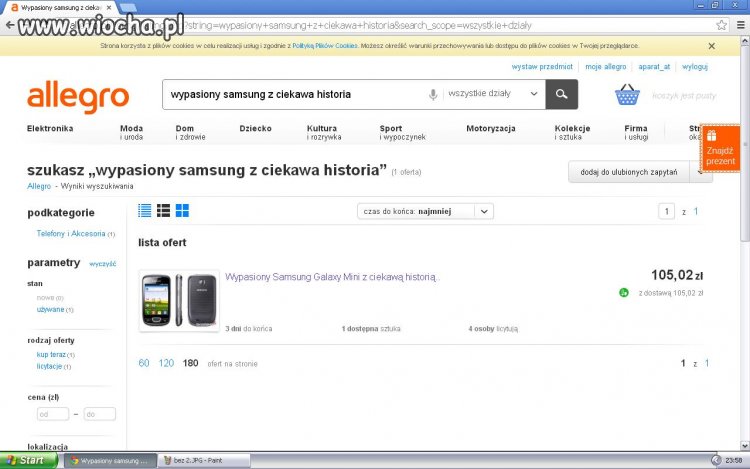
Task: Click the 4 osoby licytują text
Action: tap(493, 329)
